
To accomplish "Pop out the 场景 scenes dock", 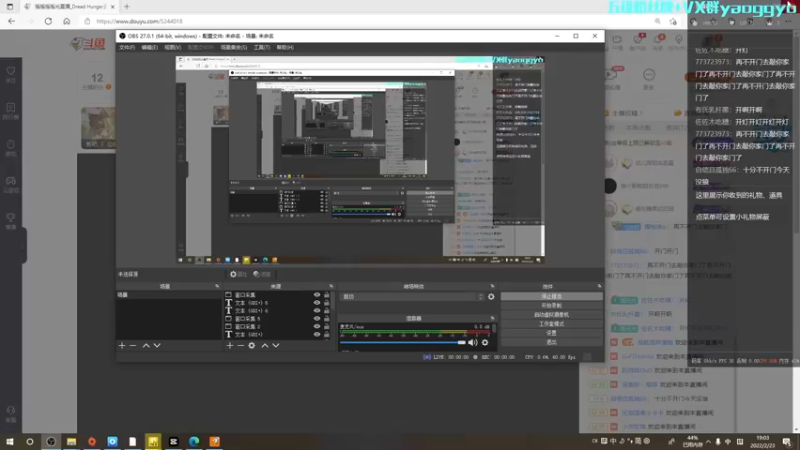I will (x=217, y=286).
